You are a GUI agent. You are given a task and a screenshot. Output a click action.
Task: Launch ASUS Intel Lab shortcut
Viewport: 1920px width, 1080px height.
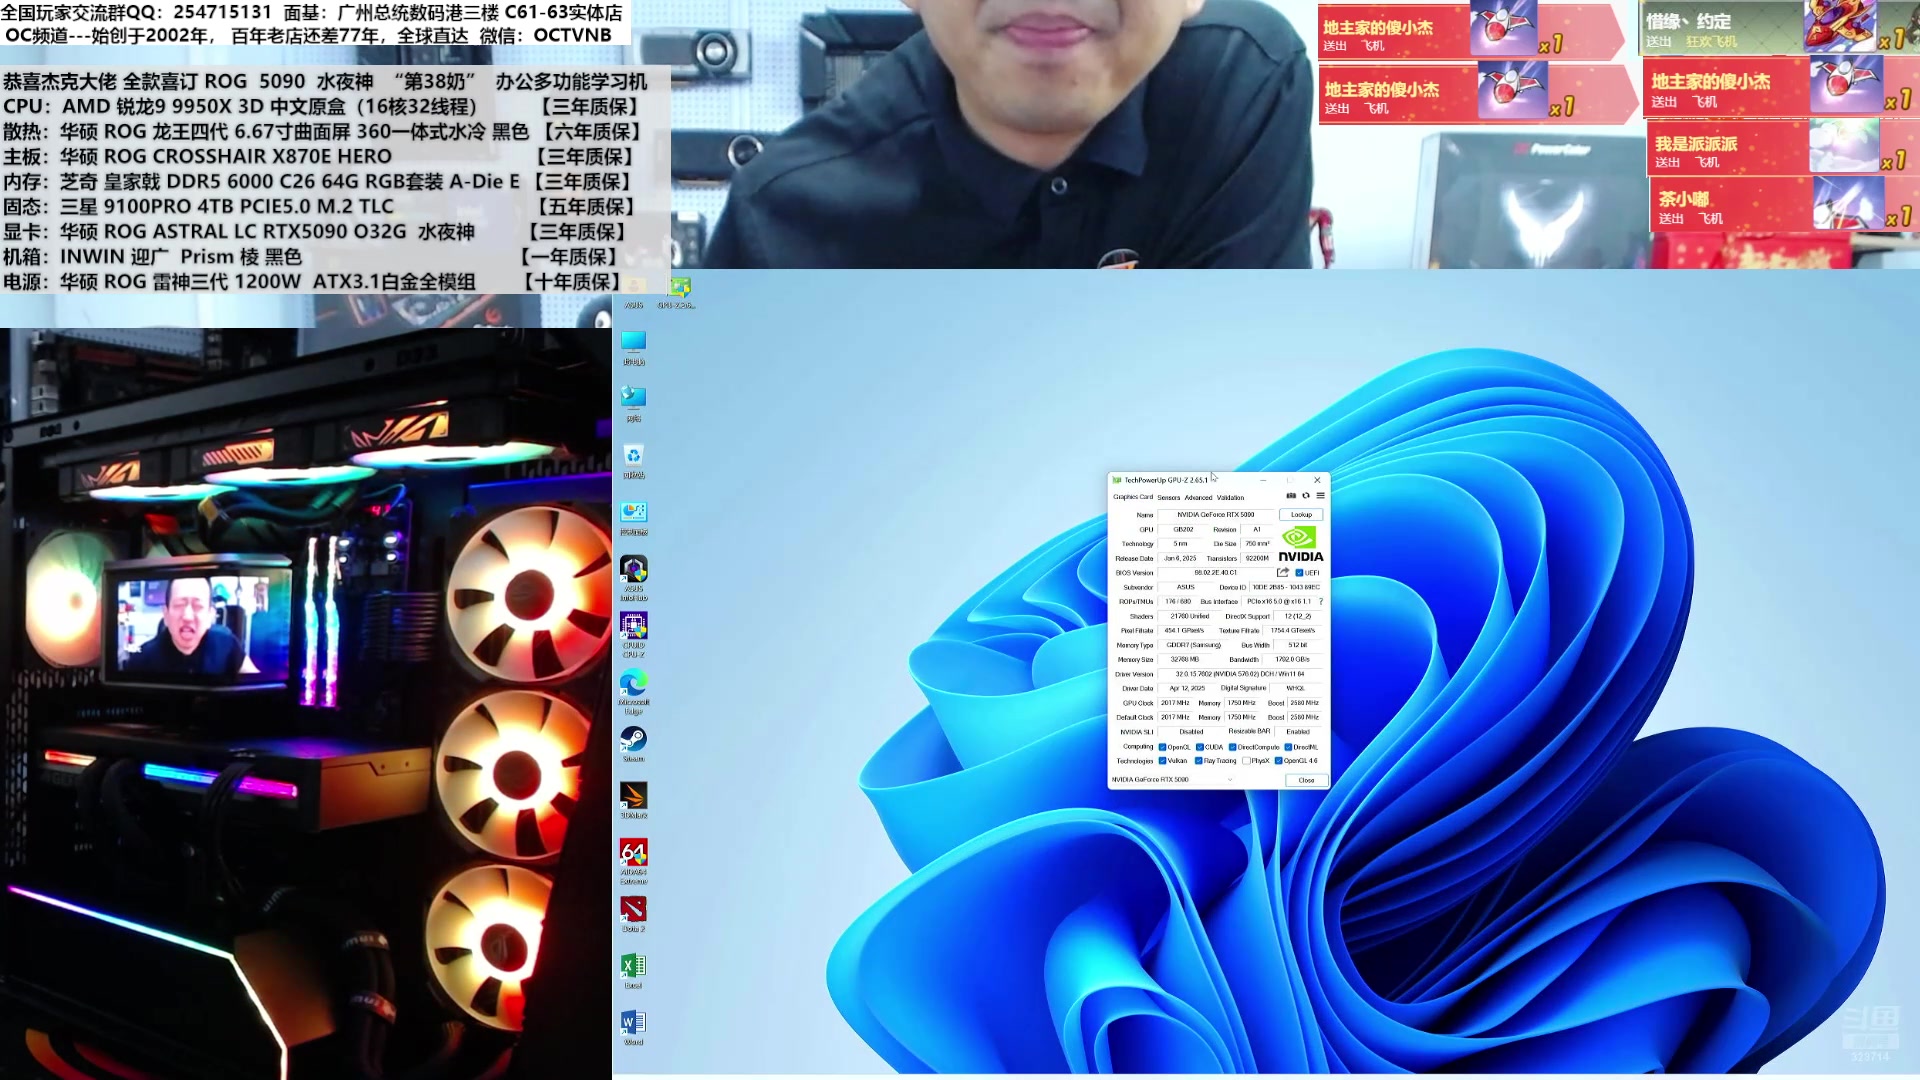click(x=633, y=577)
